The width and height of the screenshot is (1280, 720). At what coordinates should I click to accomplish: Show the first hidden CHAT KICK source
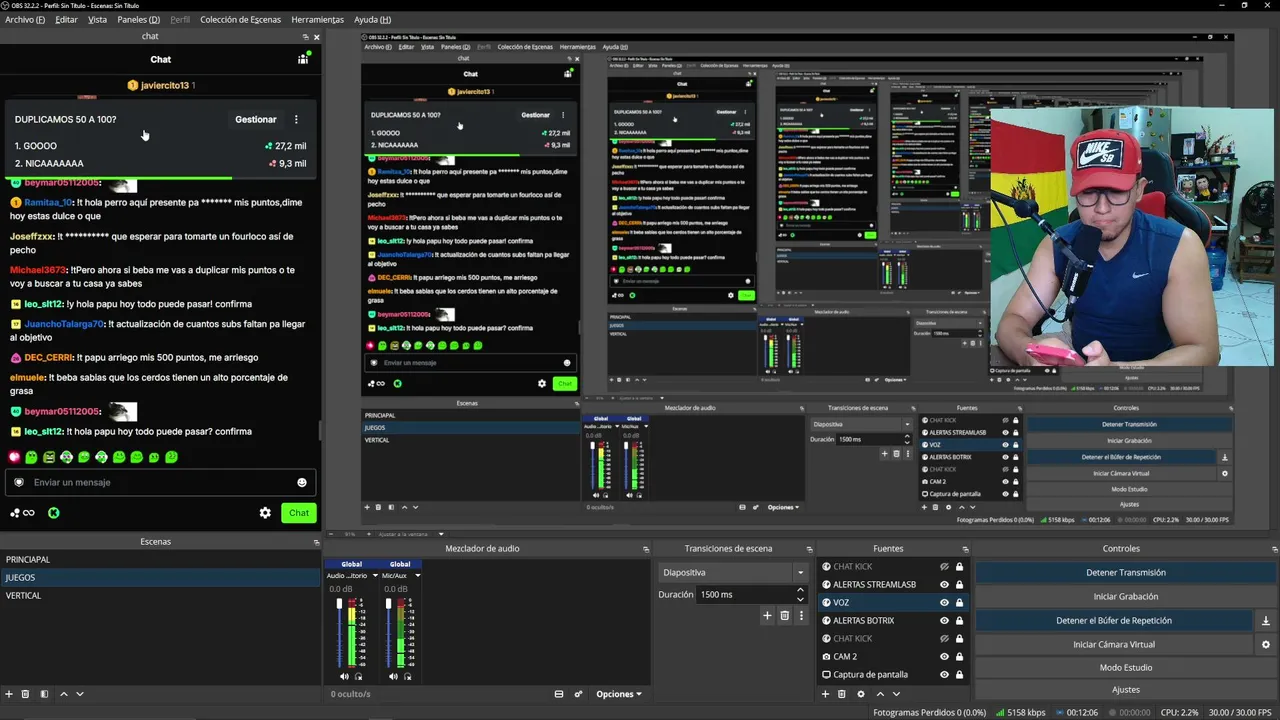(944, 567)
